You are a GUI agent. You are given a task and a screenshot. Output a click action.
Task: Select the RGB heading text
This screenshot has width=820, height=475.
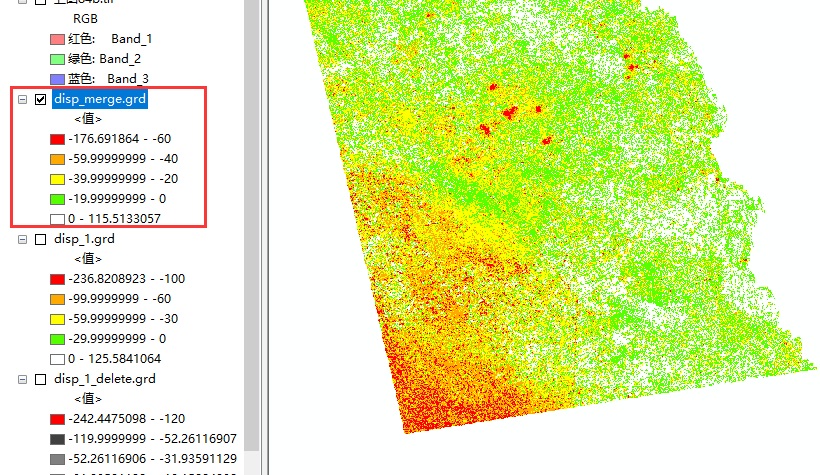tap(85, 19)
